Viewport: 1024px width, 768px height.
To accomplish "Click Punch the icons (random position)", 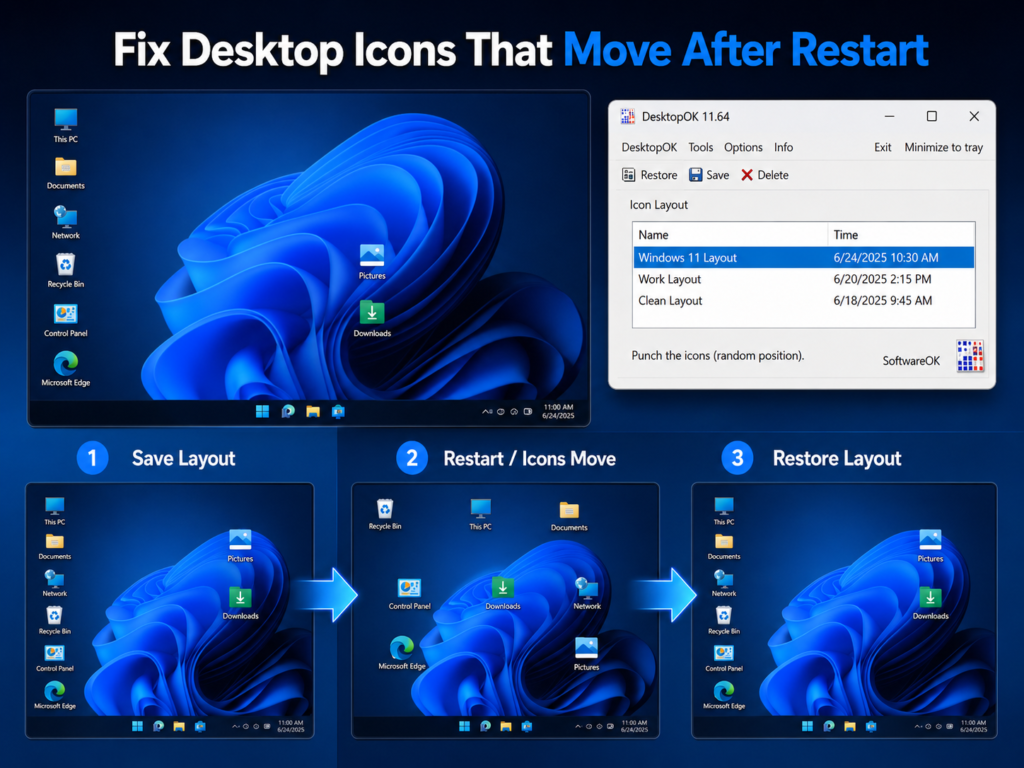I will (718, 356).
